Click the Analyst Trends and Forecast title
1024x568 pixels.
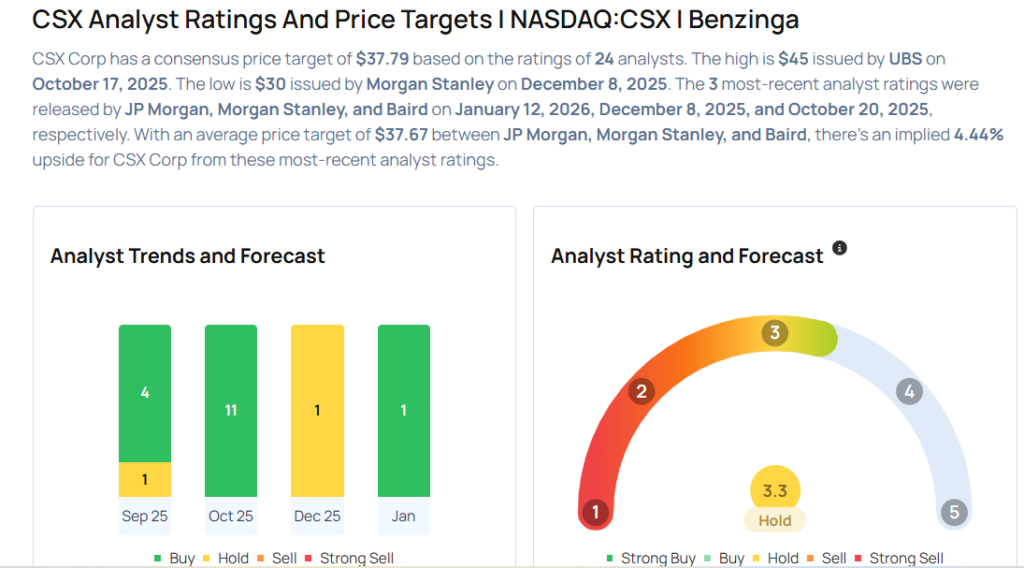(x=187, y=256)
